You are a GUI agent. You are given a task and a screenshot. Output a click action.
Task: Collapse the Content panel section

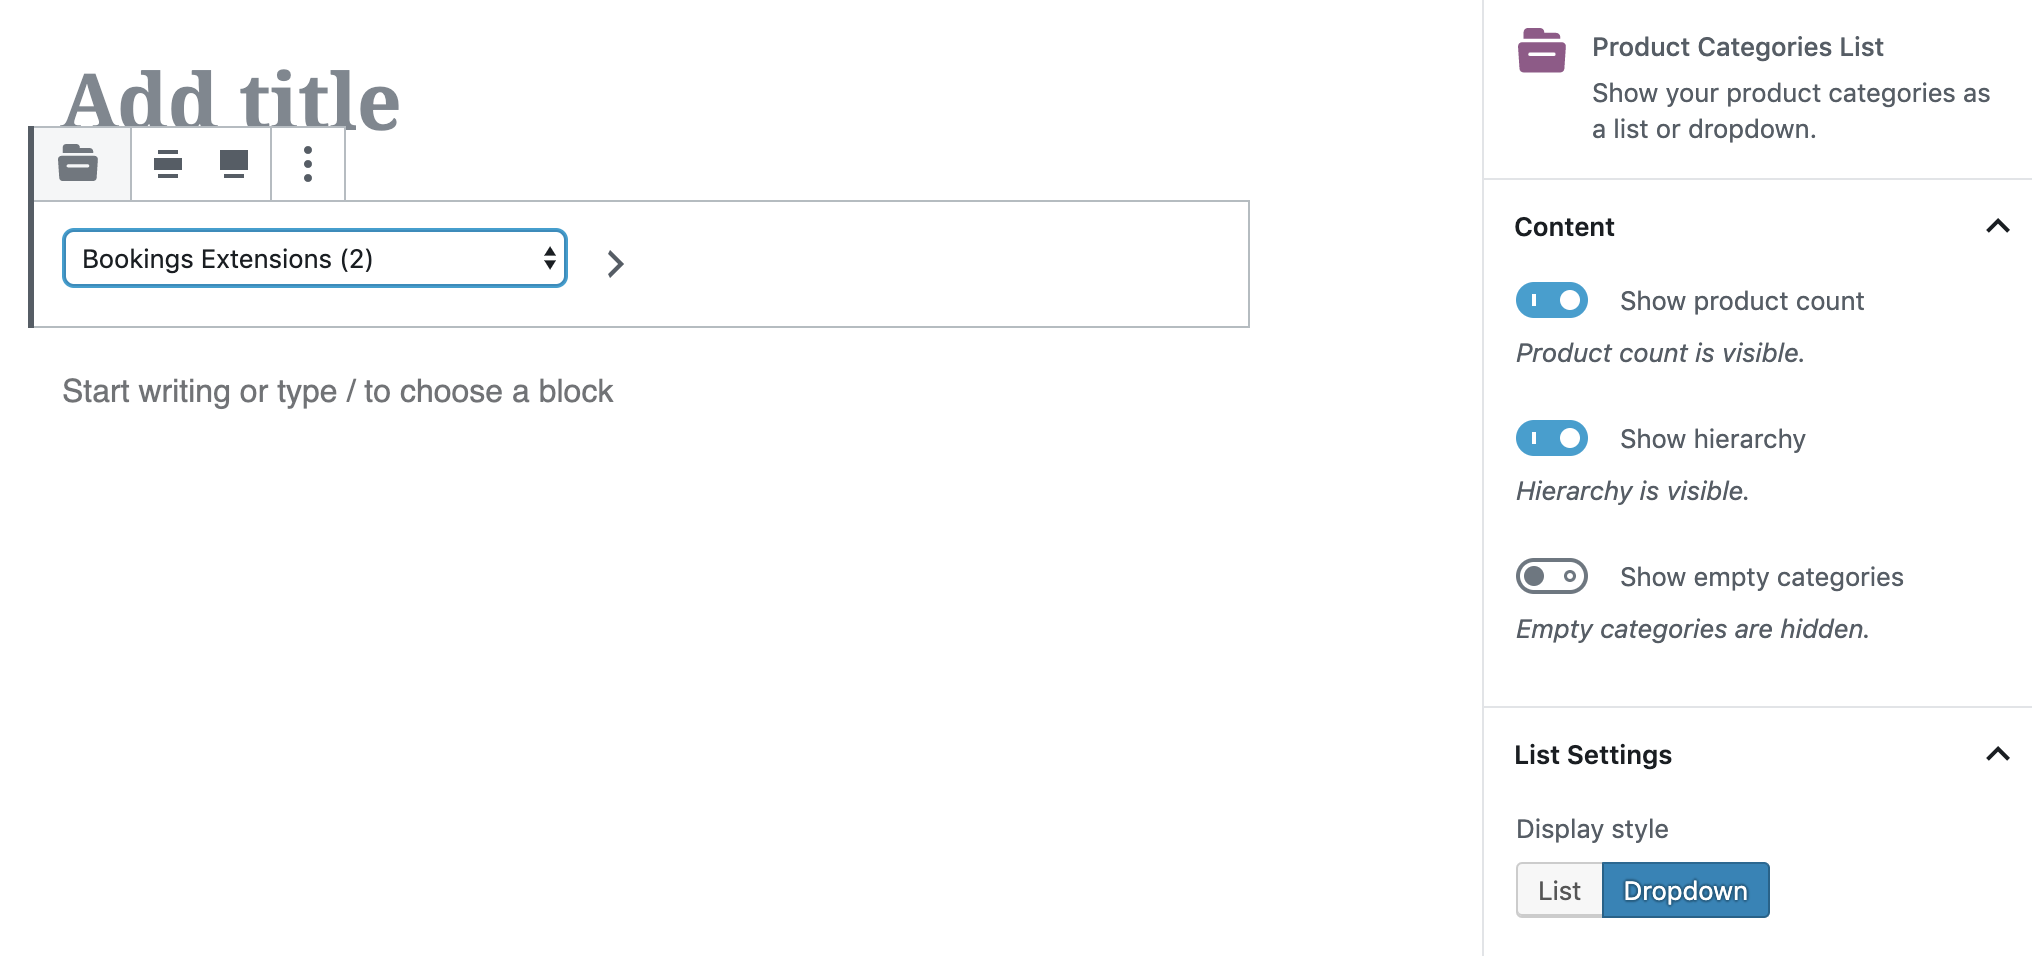[1997, 226]
